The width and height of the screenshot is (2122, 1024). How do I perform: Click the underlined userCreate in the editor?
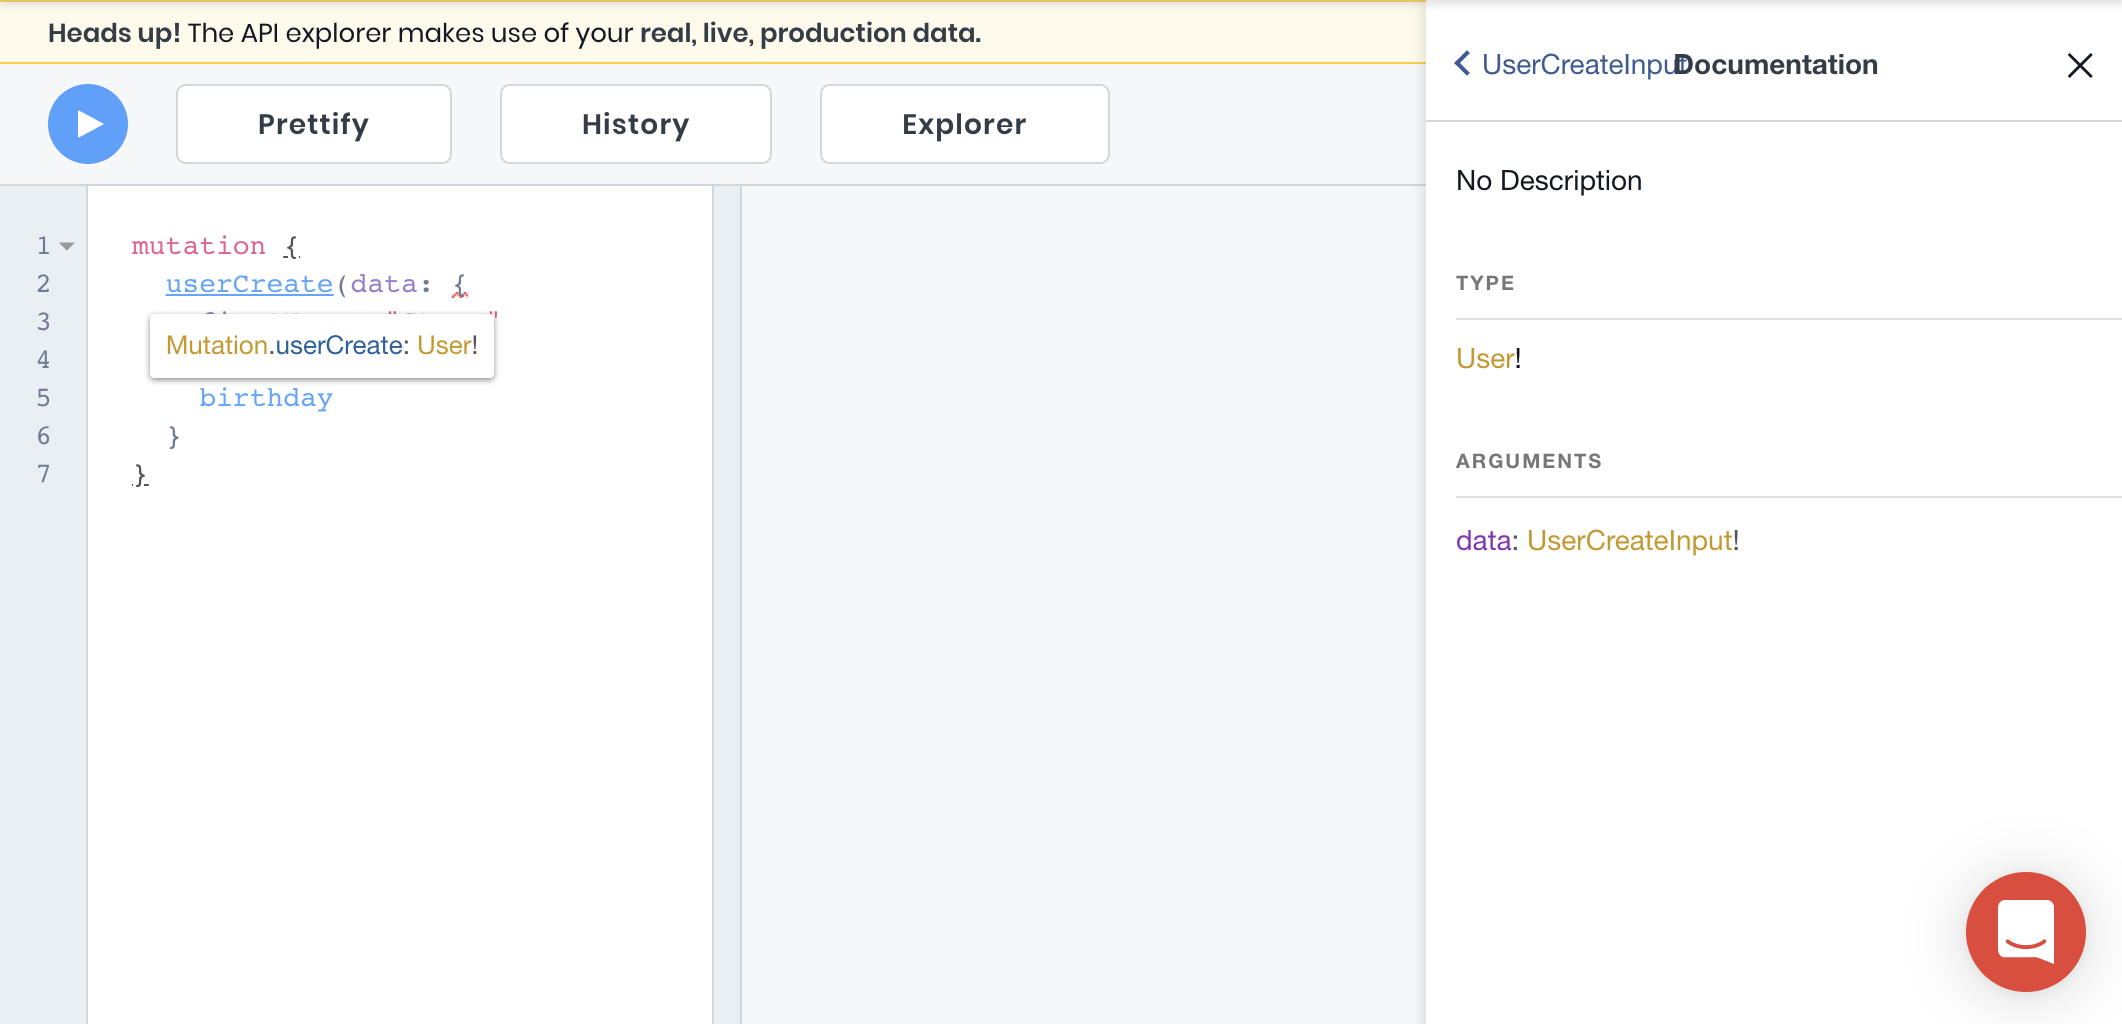249,285
